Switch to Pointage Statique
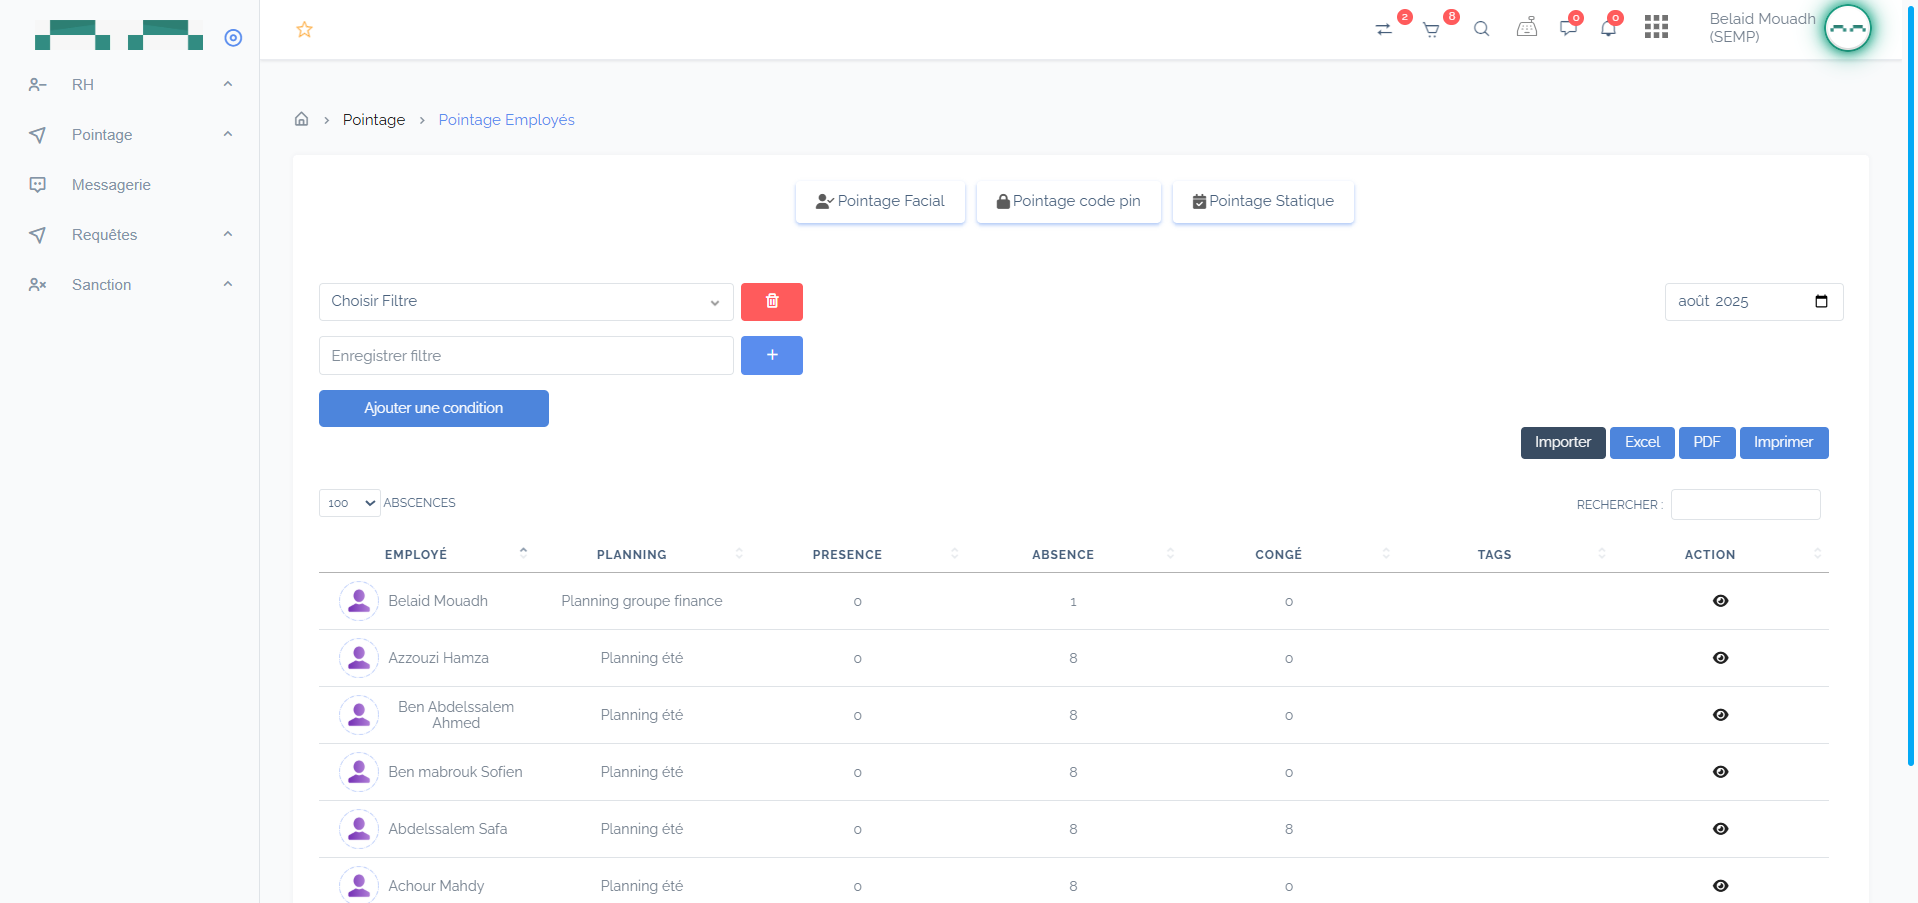The height and width of the screenshot is (903, 1918). (x=1263, y=201)
